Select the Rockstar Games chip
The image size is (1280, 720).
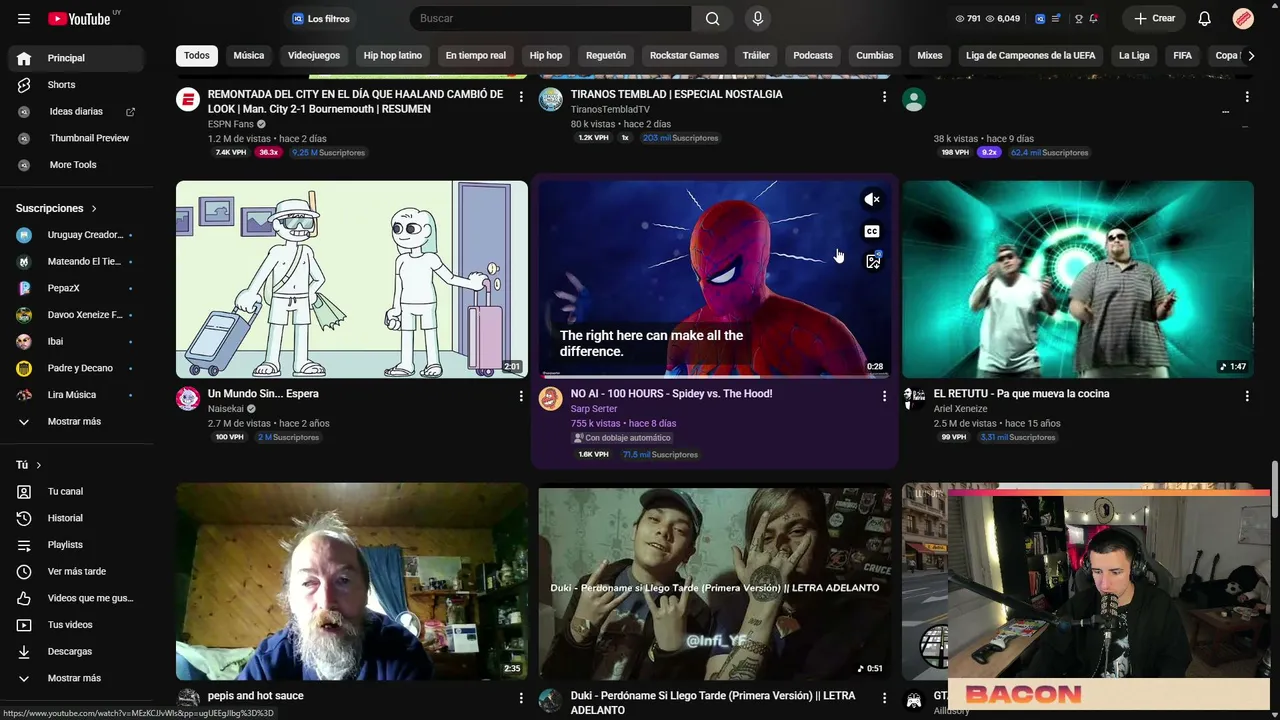[685, 56]
